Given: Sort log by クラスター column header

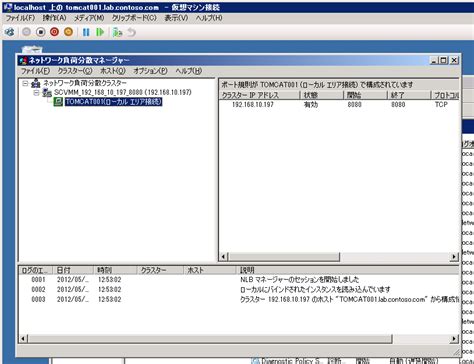Looking at the screenshot, I should pyautogui.click(x=160, y=270).
